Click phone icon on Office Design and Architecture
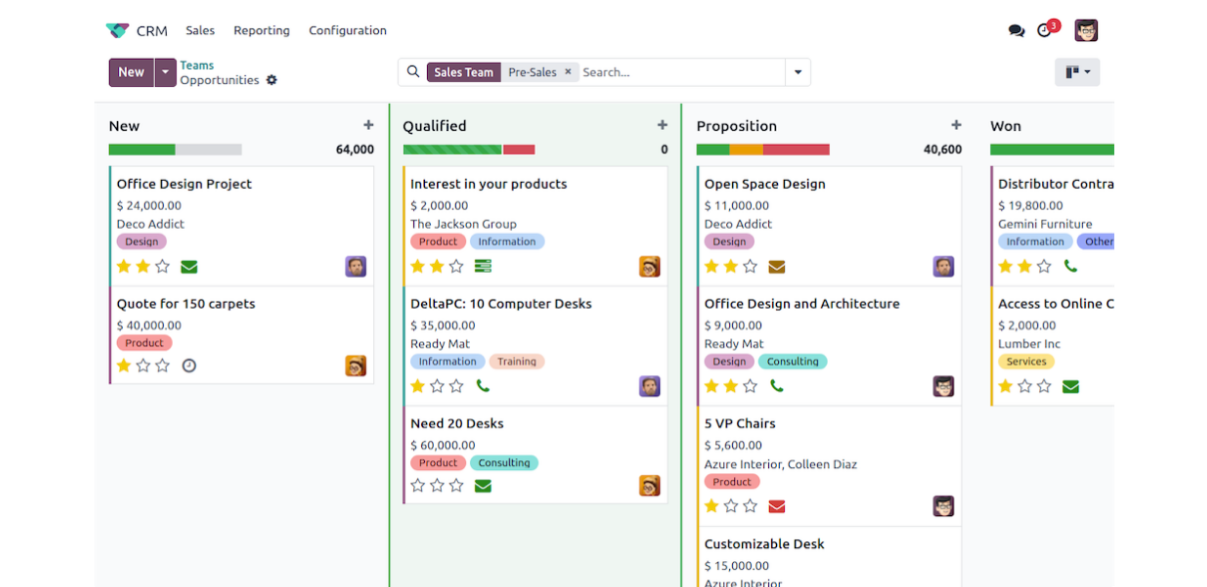 tap(777, 386)
